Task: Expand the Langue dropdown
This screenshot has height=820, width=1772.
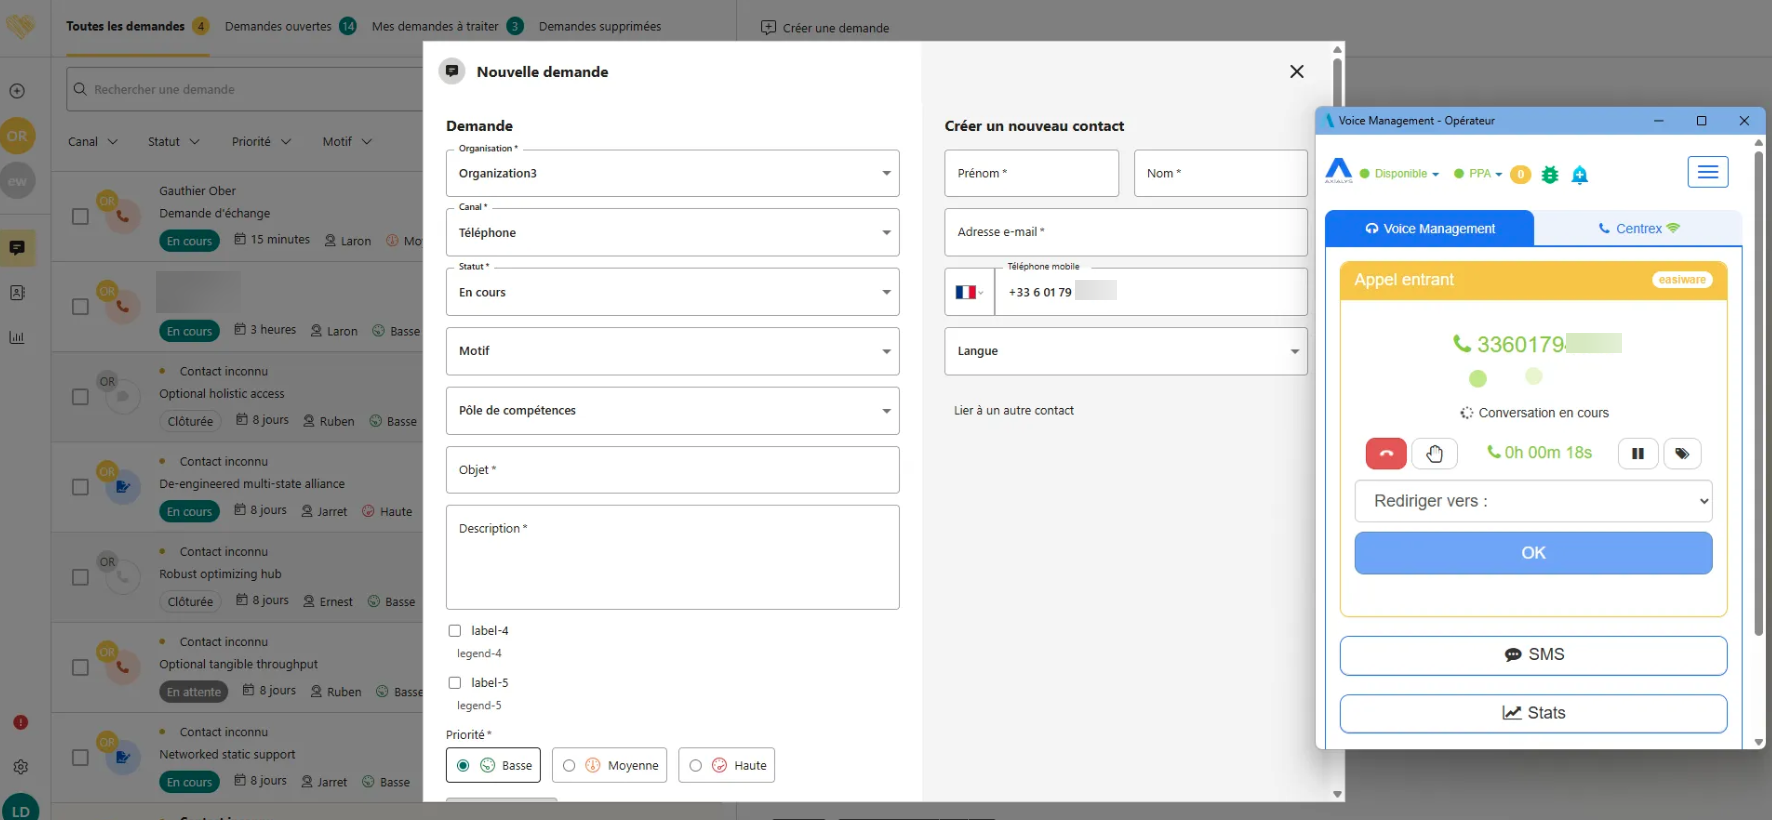Action: (x=1125, y=351)
